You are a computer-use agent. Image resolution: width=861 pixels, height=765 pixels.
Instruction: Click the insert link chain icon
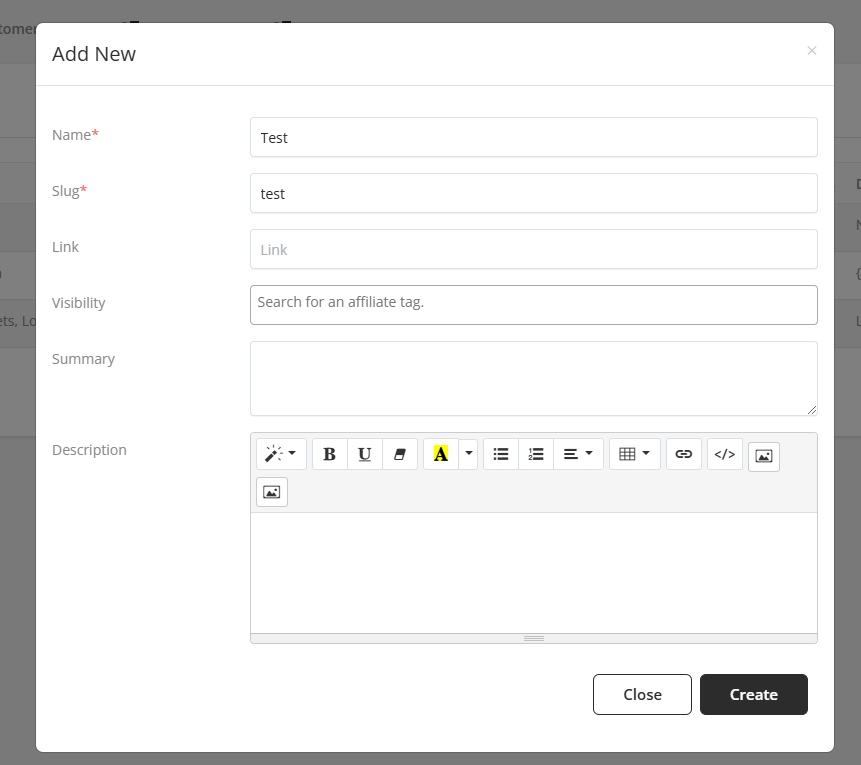tap(683, 454)
